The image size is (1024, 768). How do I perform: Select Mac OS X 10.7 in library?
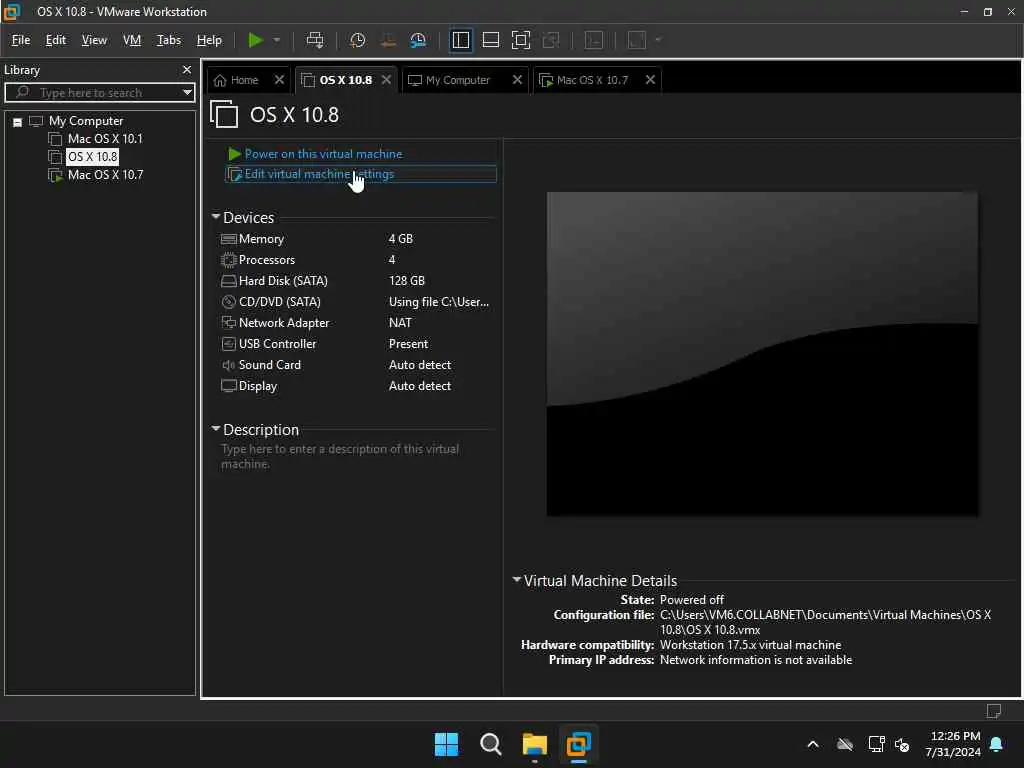(104, 175)
